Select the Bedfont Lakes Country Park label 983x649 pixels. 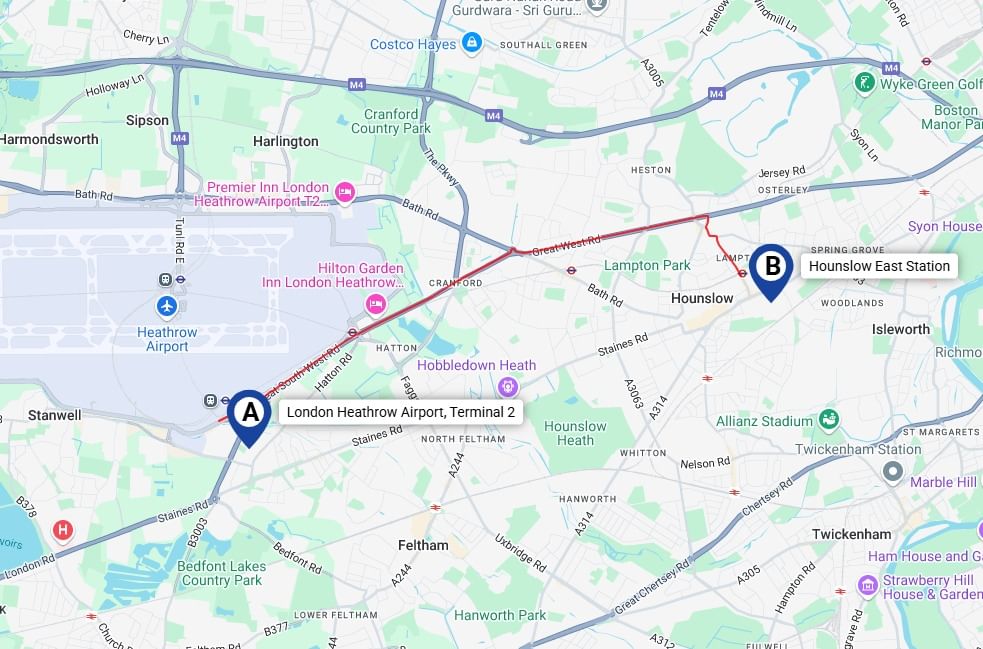pyautogui.click(x=221, y=573)
